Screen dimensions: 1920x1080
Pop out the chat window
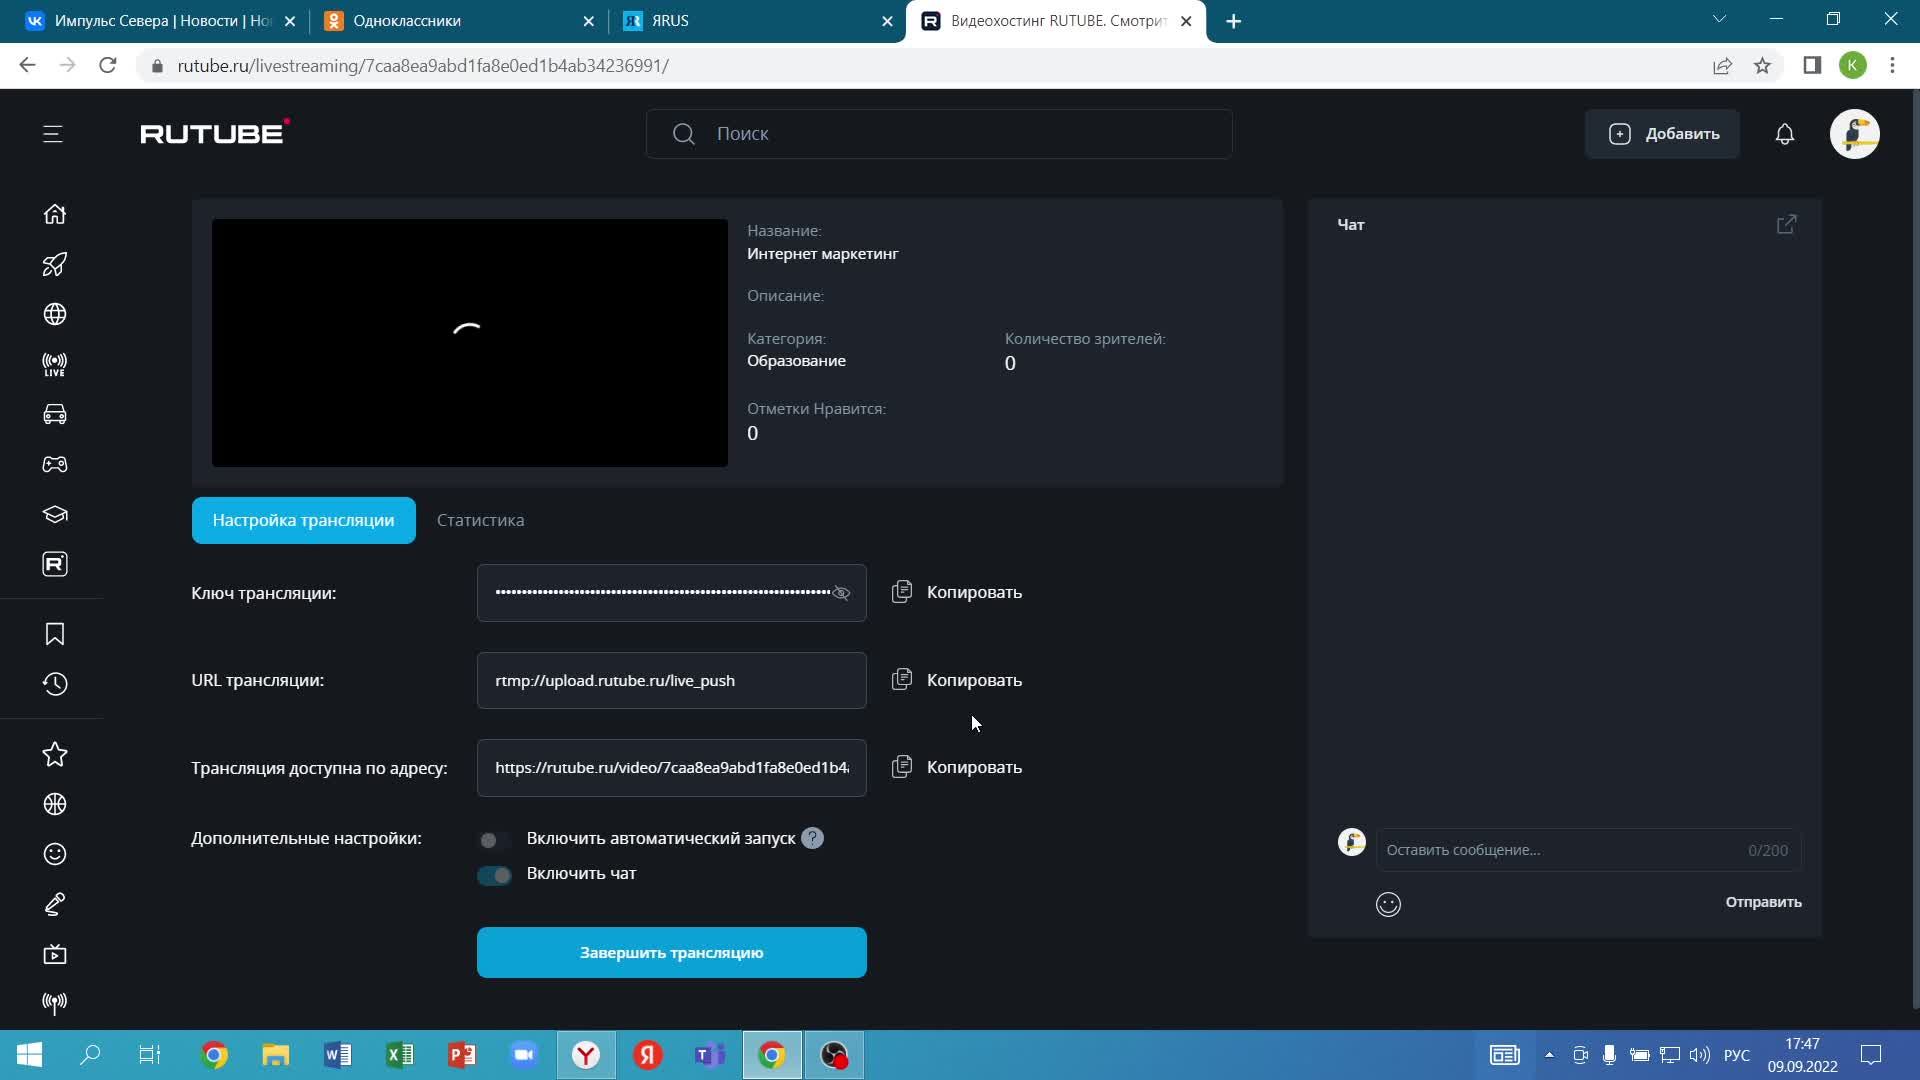point(1787,224)
